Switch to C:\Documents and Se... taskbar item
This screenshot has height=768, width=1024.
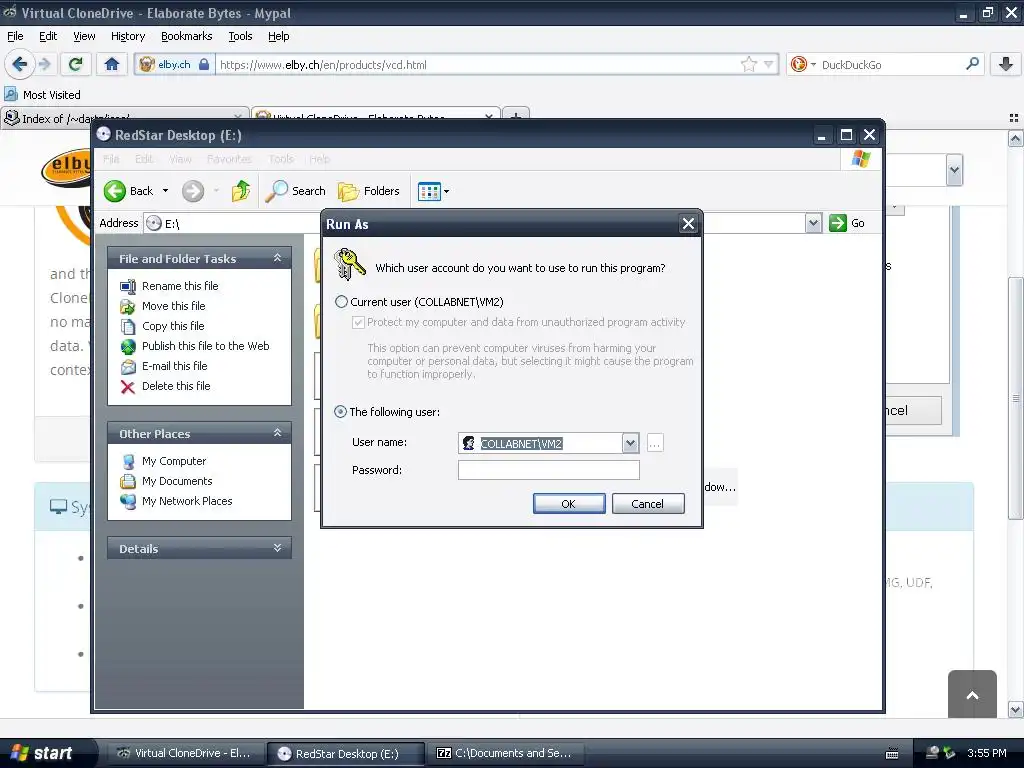pos(505,753)
